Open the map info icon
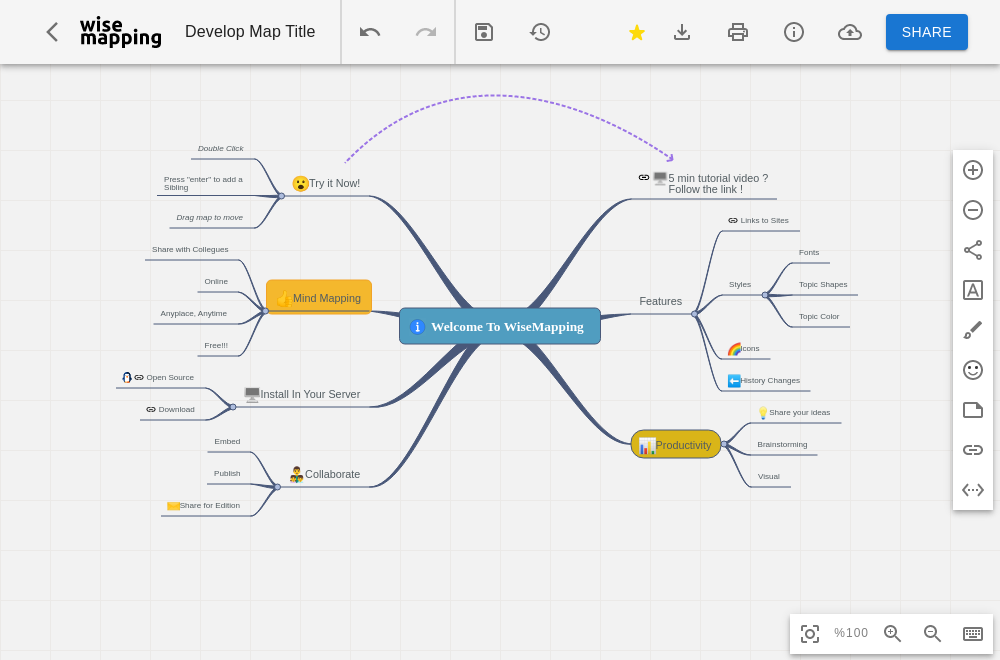 click(794, 32)
